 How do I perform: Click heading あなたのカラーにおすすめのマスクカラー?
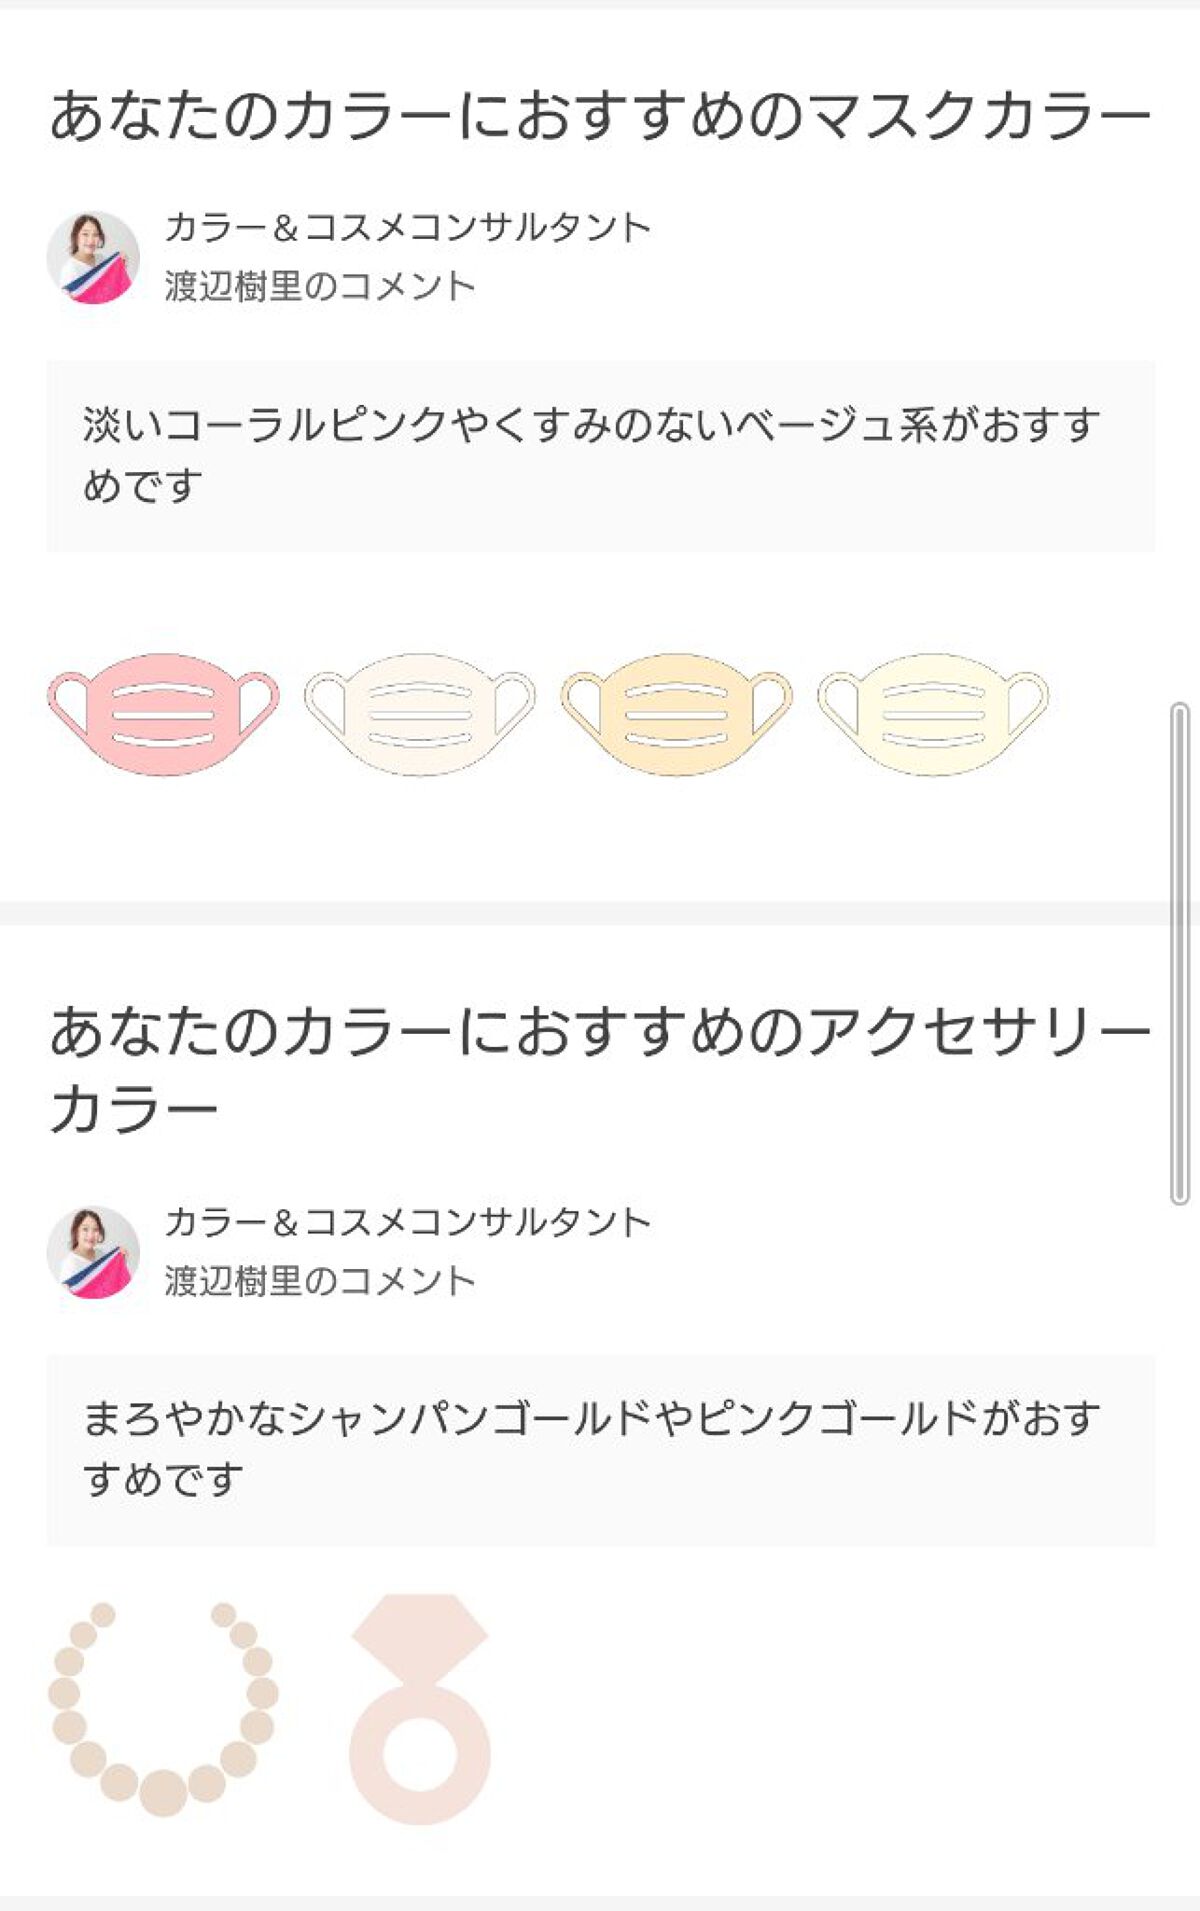coord(600,116)
